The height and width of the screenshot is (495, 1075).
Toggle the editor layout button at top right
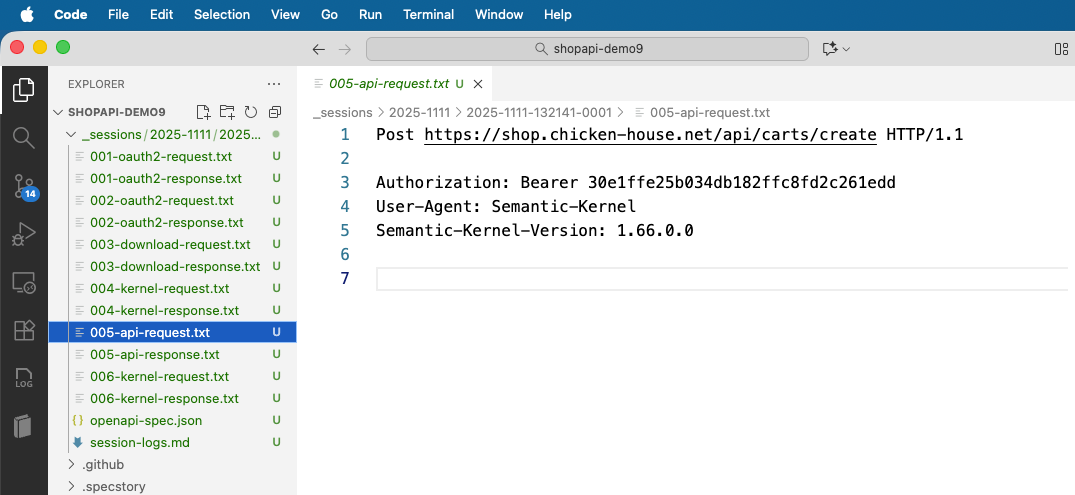[x=1061, y=49]
